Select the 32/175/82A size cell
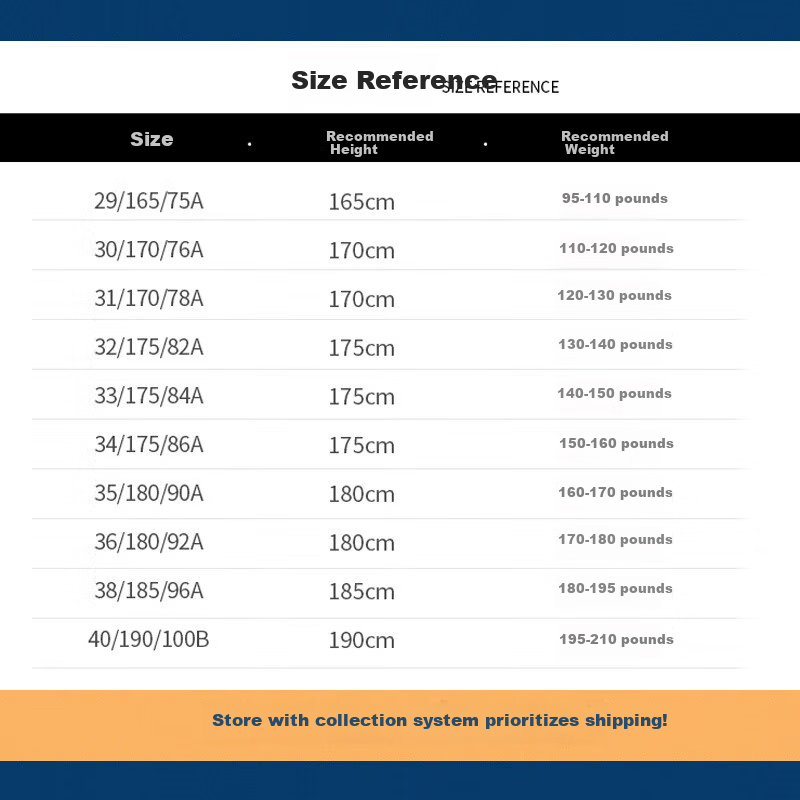This screenshot has width=800, height=800. point(149,347)
